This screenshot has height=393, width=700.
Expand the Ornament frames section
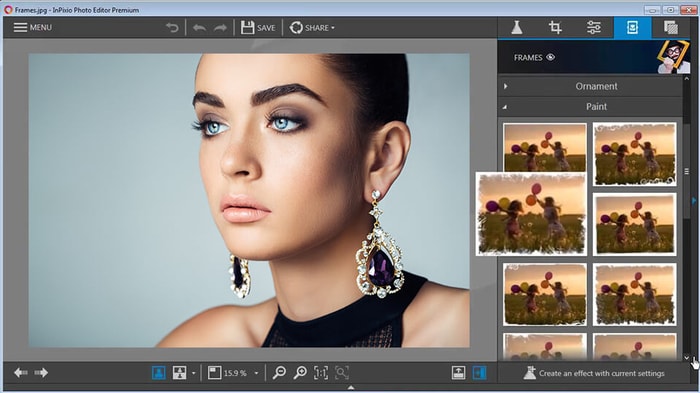pyautogui.click(x=590, y=86)
